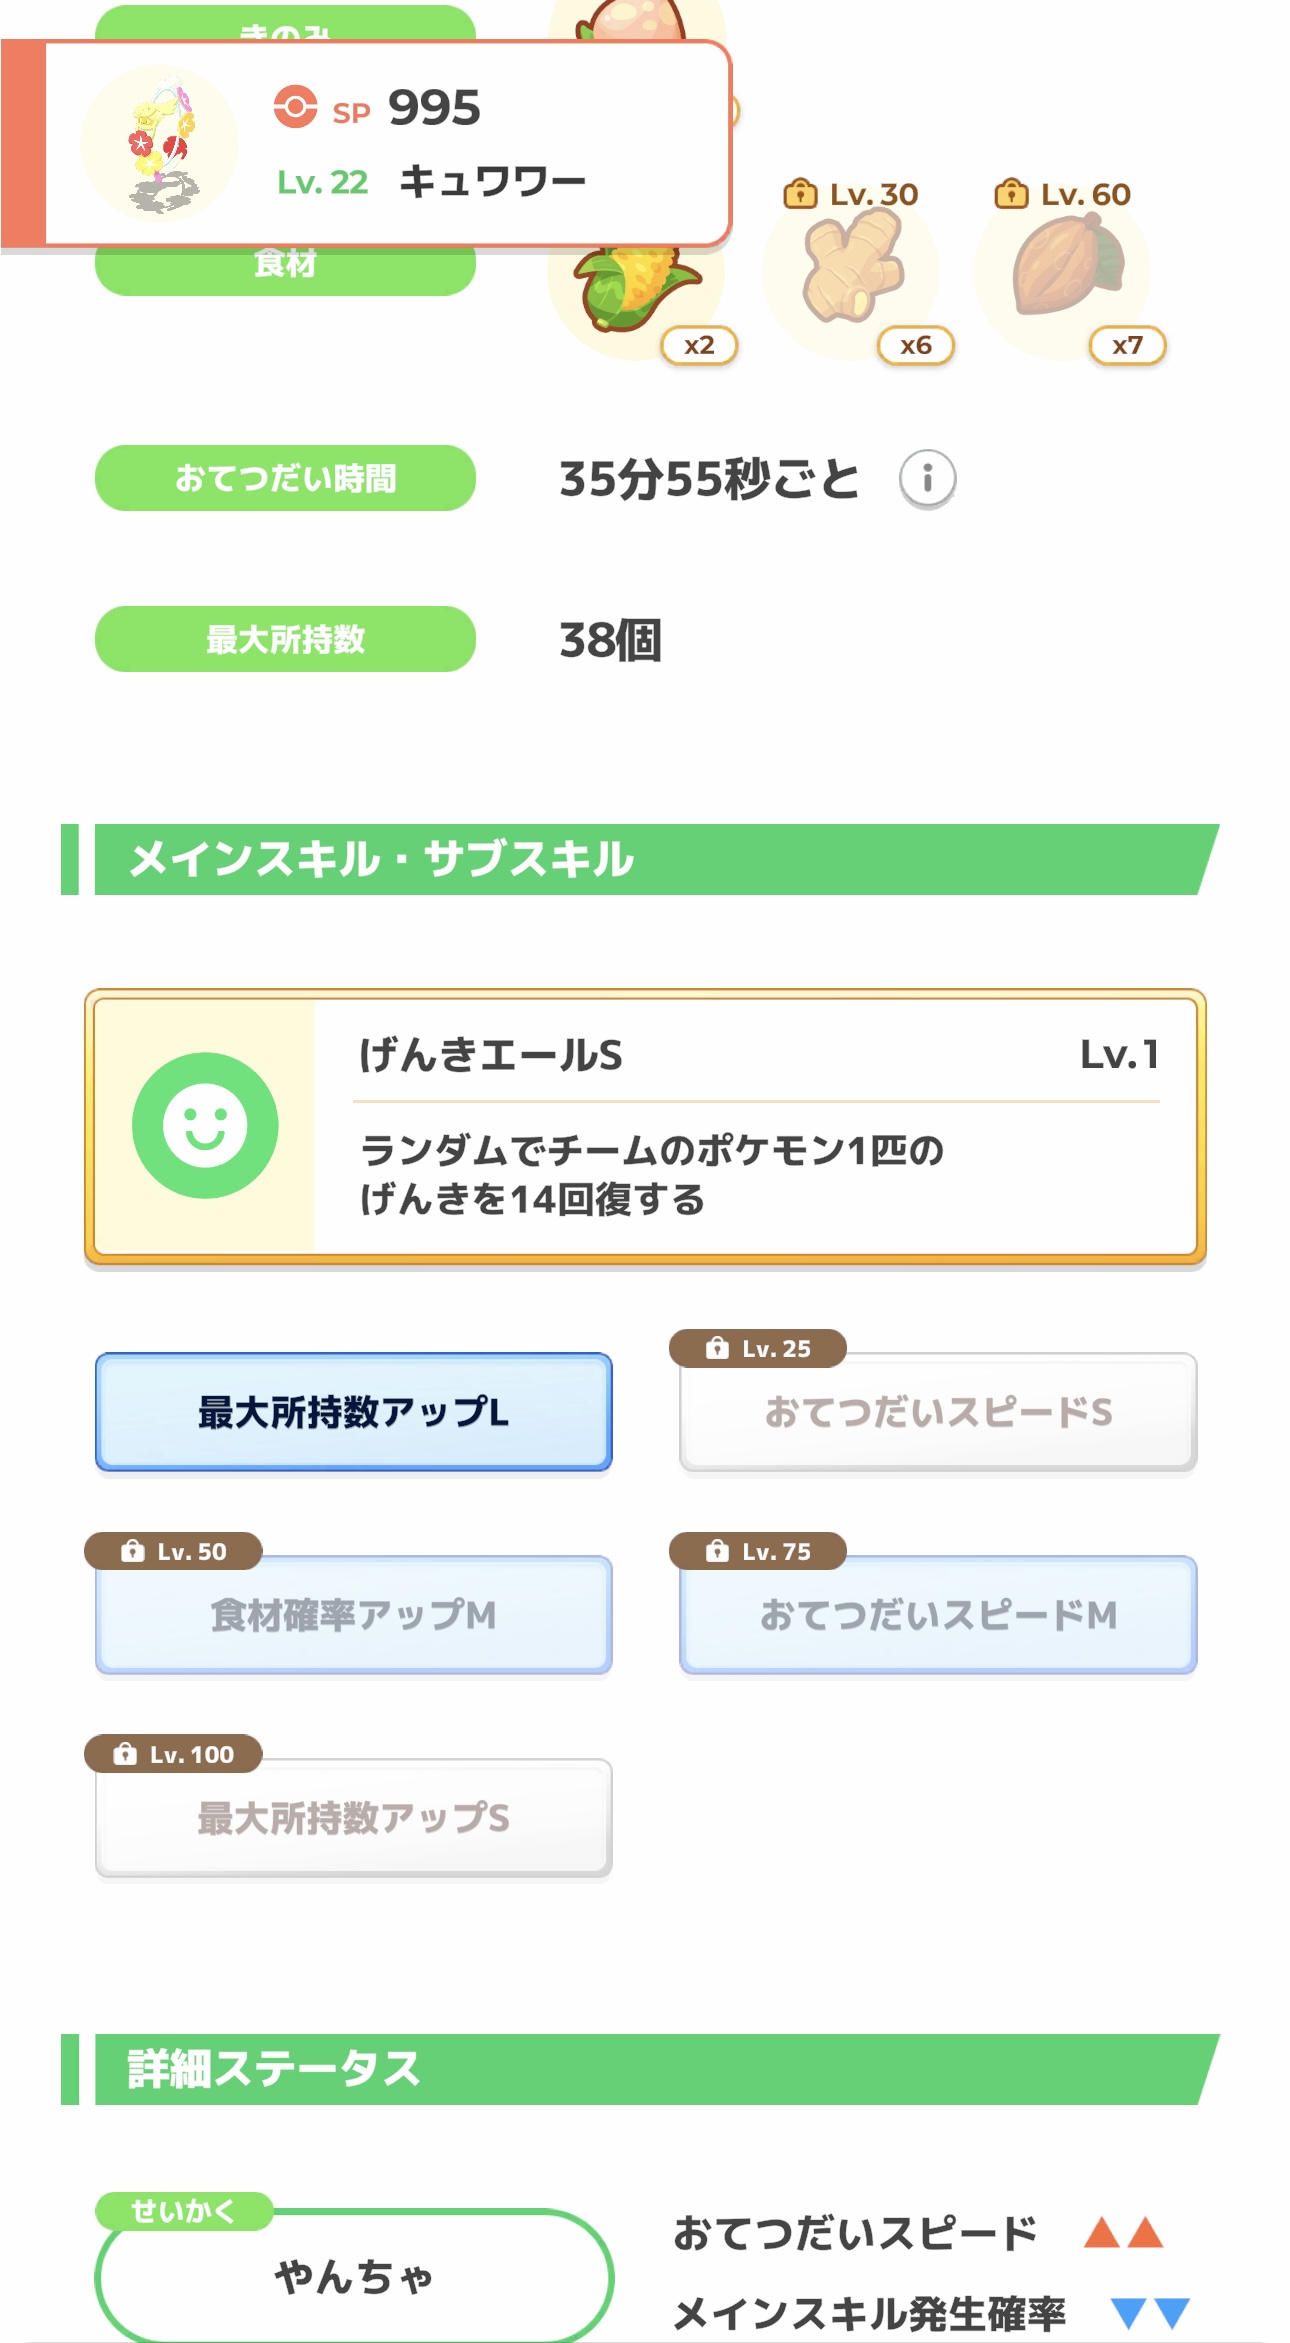Tap the blue down arrows for メインスキル発生確率

(x=1150, y=2312)
